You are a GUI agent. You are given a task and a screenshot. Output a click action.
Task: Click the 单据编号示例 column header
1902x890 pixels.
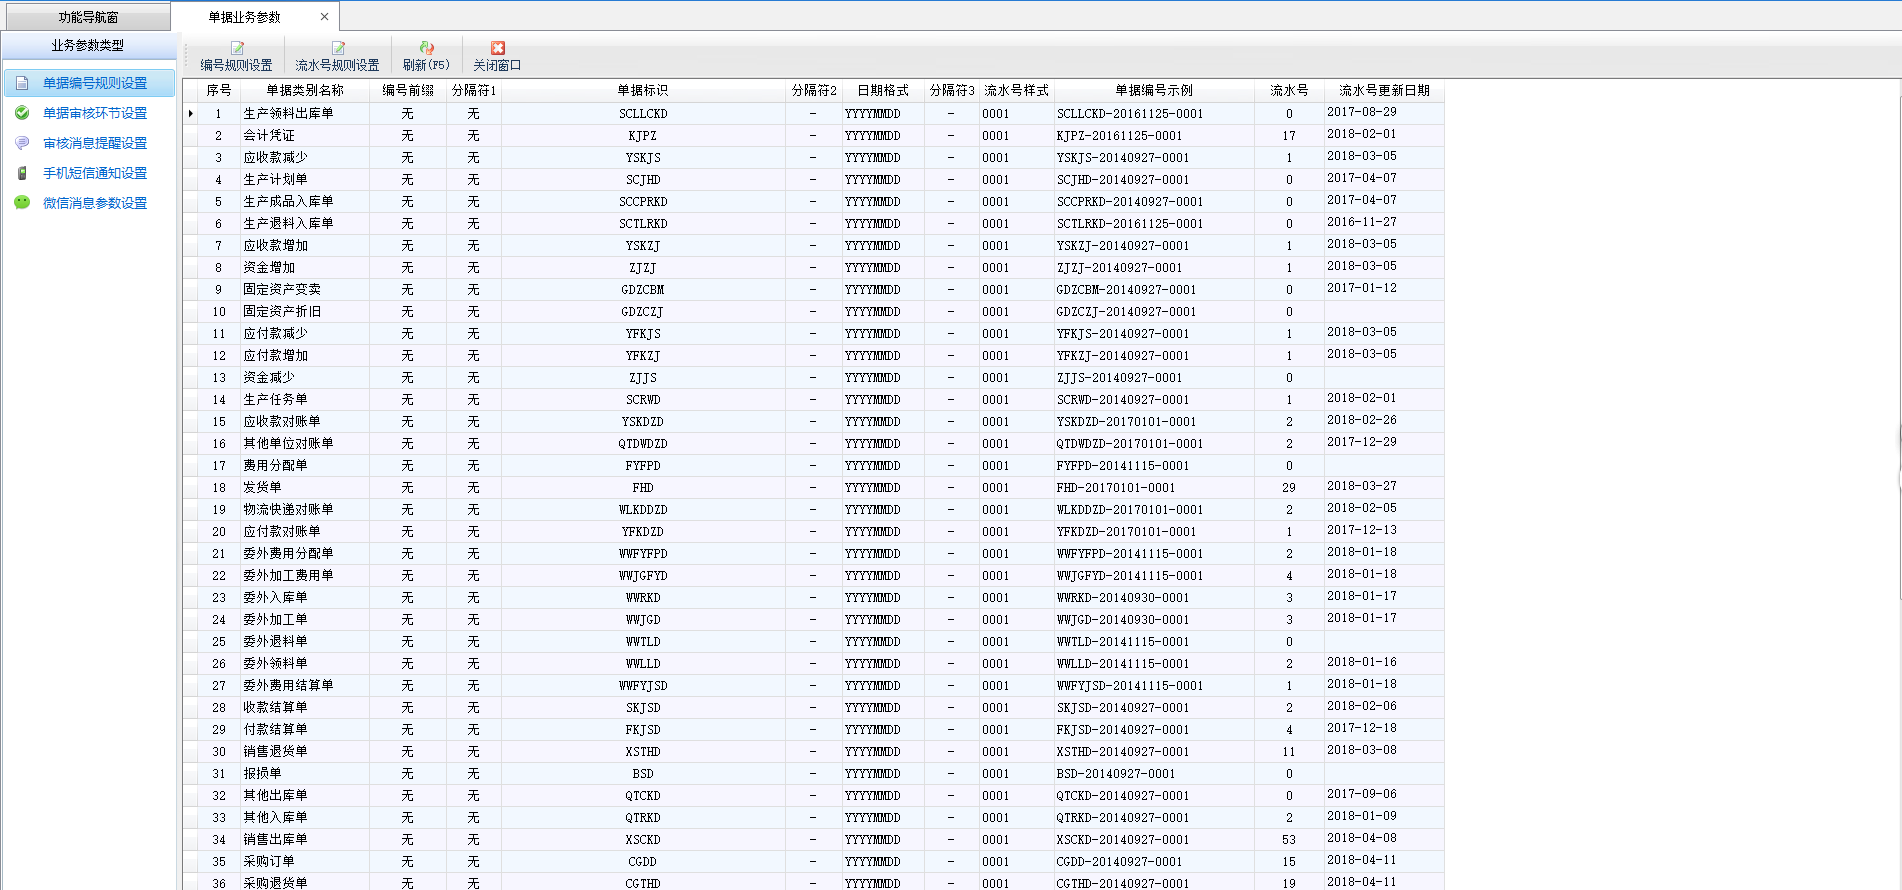point(1153,90)
